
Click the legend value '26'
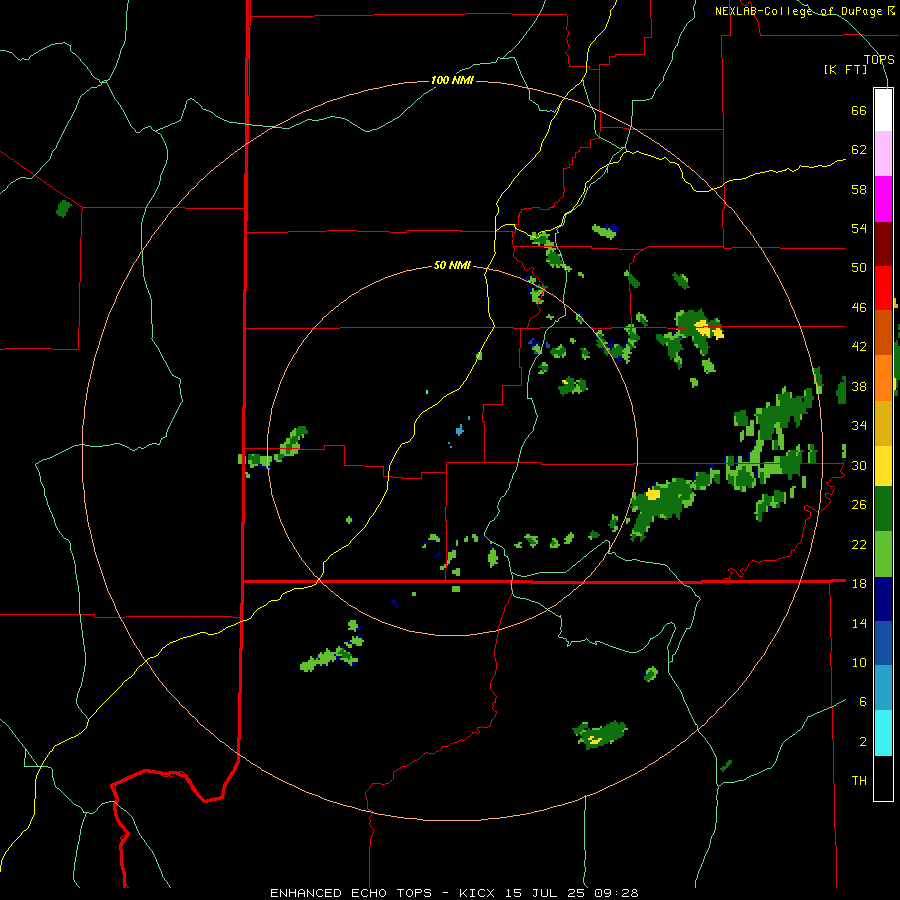(859, 505)
